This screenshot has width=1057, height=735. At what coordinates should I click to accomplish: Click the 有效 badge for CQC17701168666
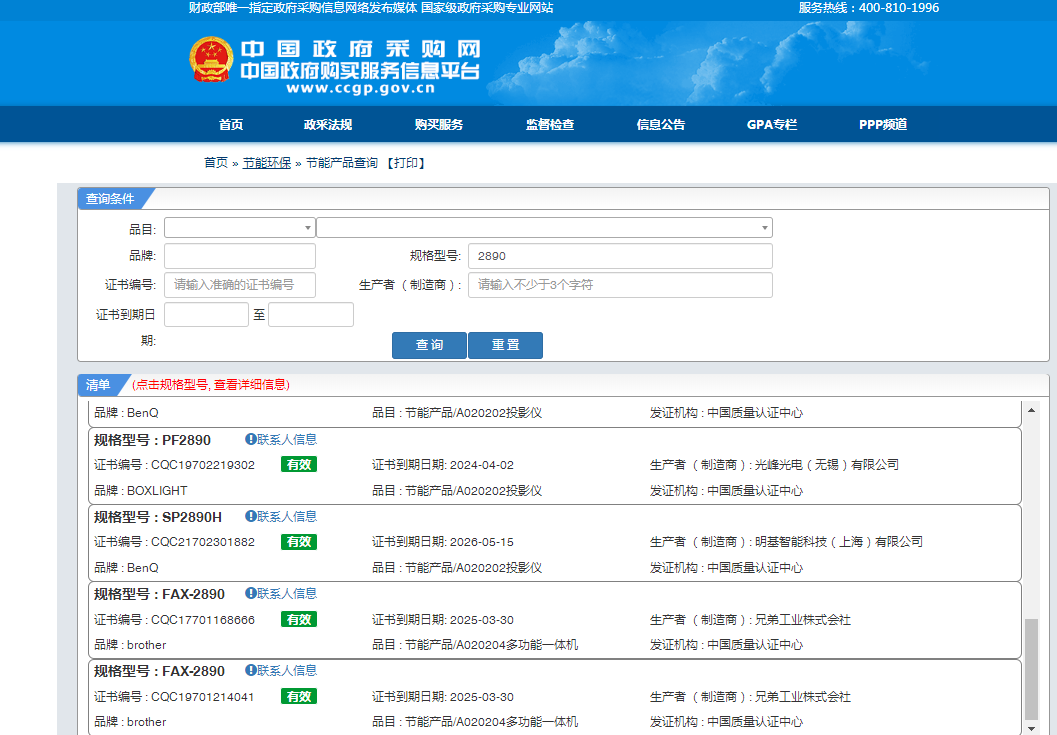(299, 619)
